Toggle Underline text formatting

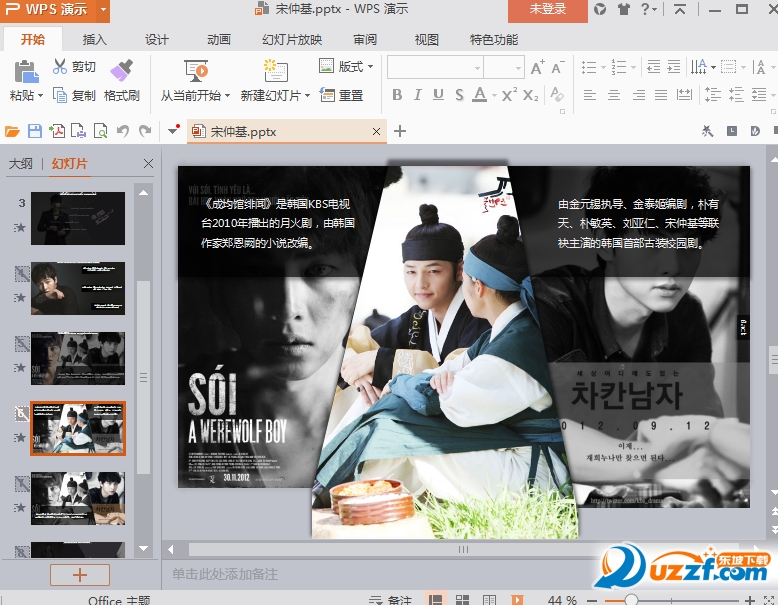click(x=438, y=95)
